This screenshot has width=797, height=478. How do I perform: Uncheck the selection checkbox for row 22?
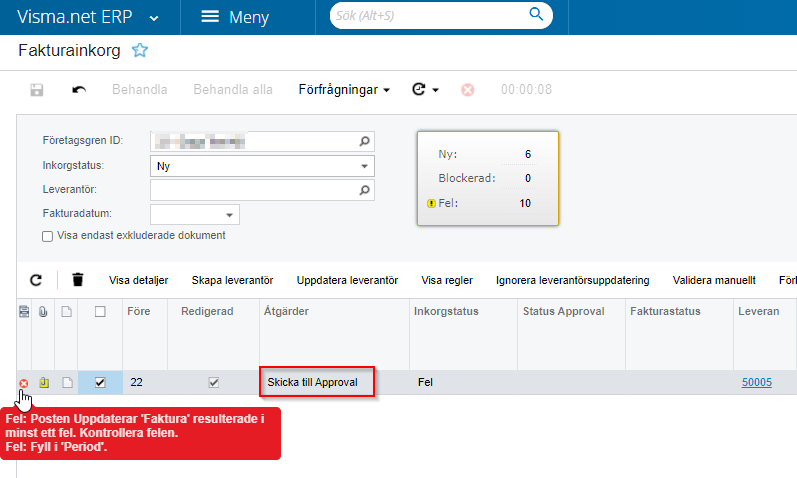point(100,382)
